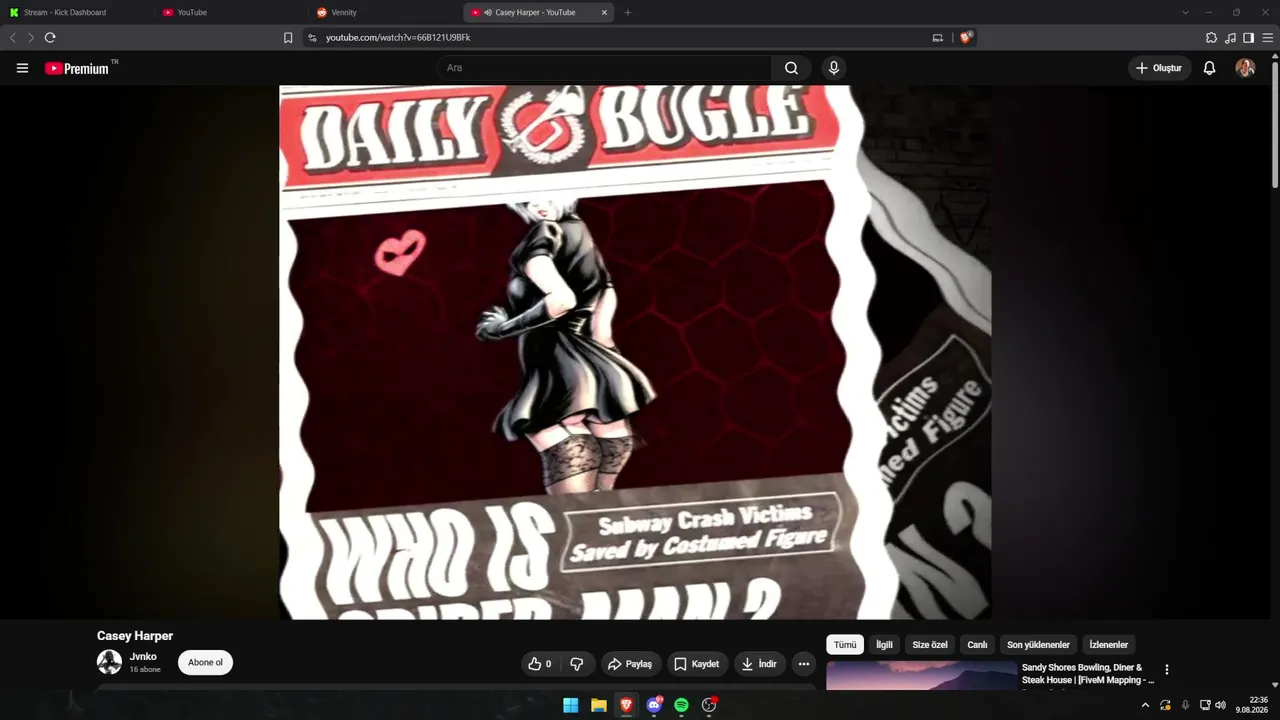The width and height of the screenshot is (1280, 720).
Task: Select the Size özel filter chip
Action: coord(930,645)
